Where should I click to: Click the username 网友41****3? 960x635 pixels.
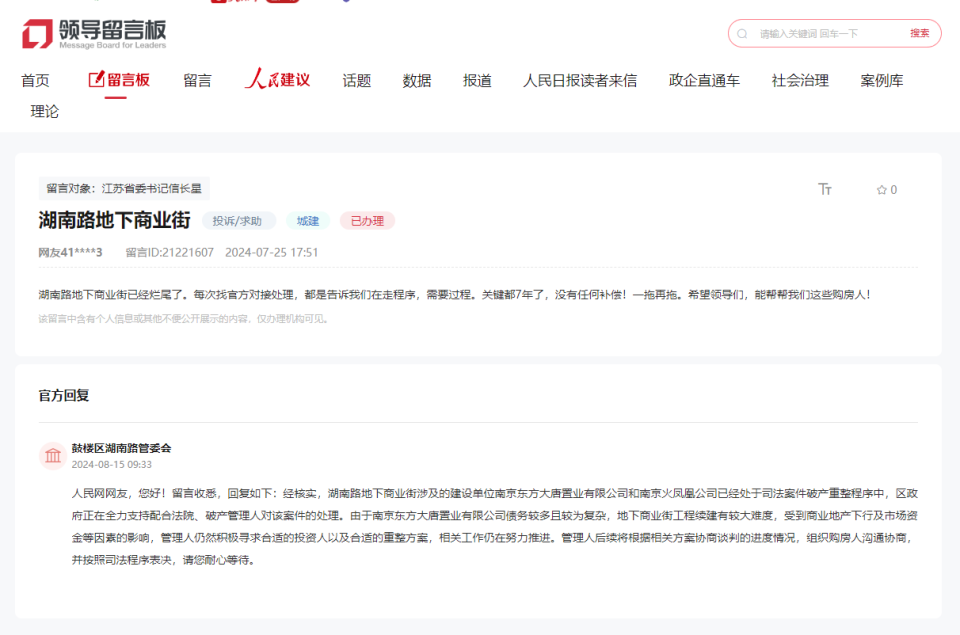[x=70, y=252]
